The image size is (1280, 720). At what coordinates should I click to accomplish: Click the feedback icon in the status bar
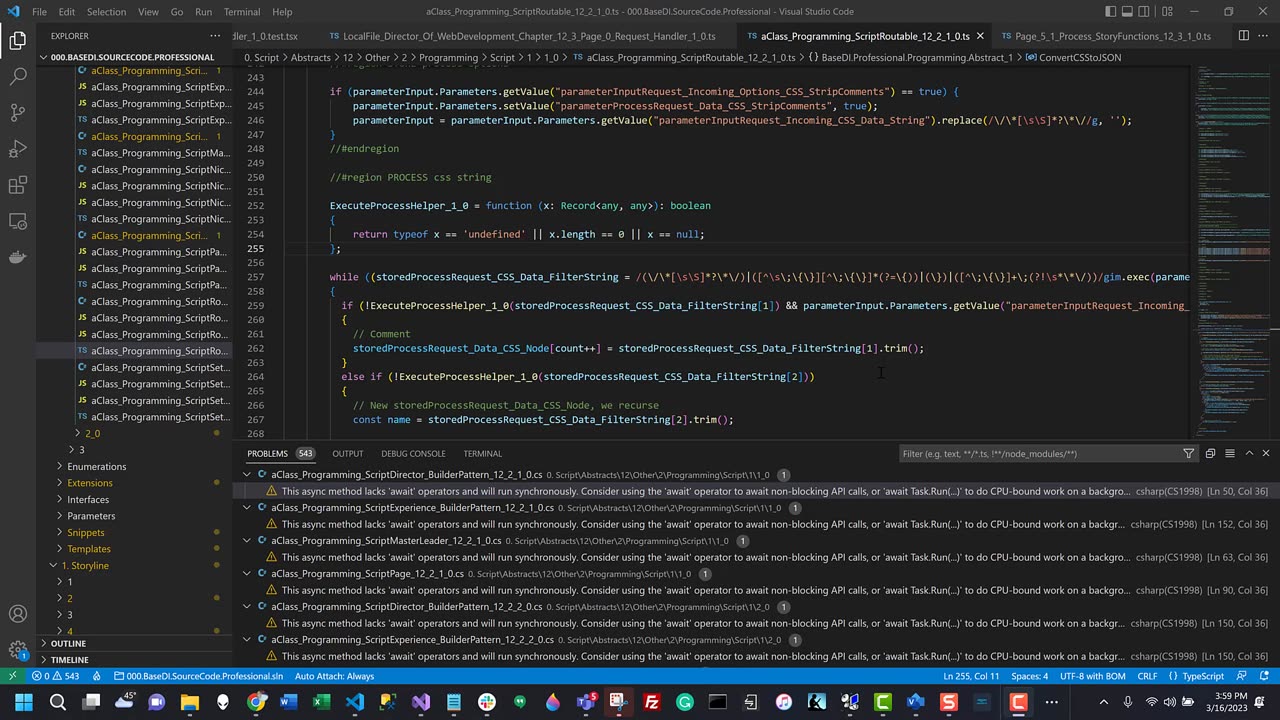click(1242, 676)
